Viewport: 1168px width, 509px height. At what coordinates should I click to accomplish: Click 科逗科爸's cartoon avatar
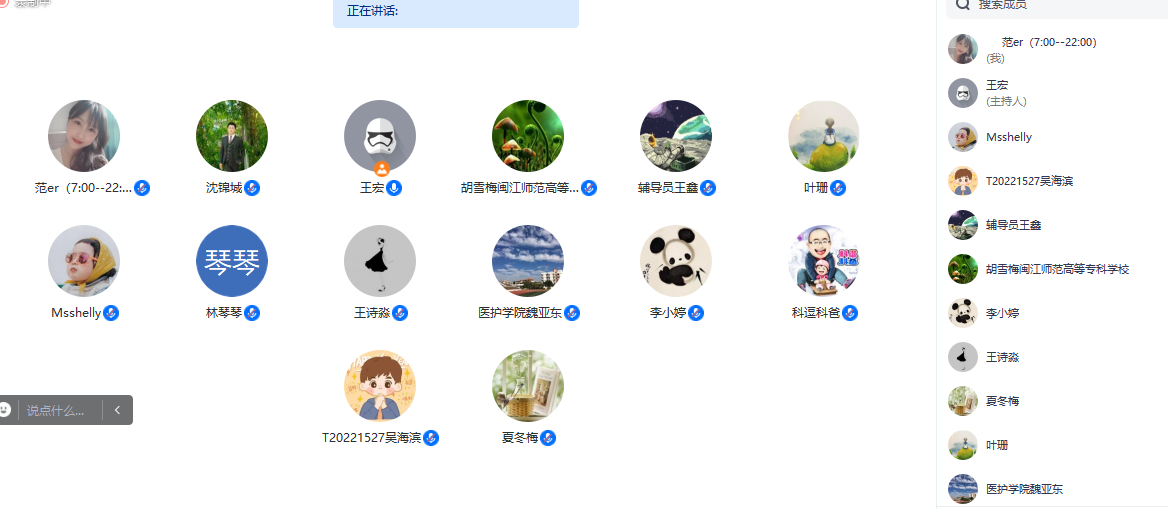[x=824, y=261]
